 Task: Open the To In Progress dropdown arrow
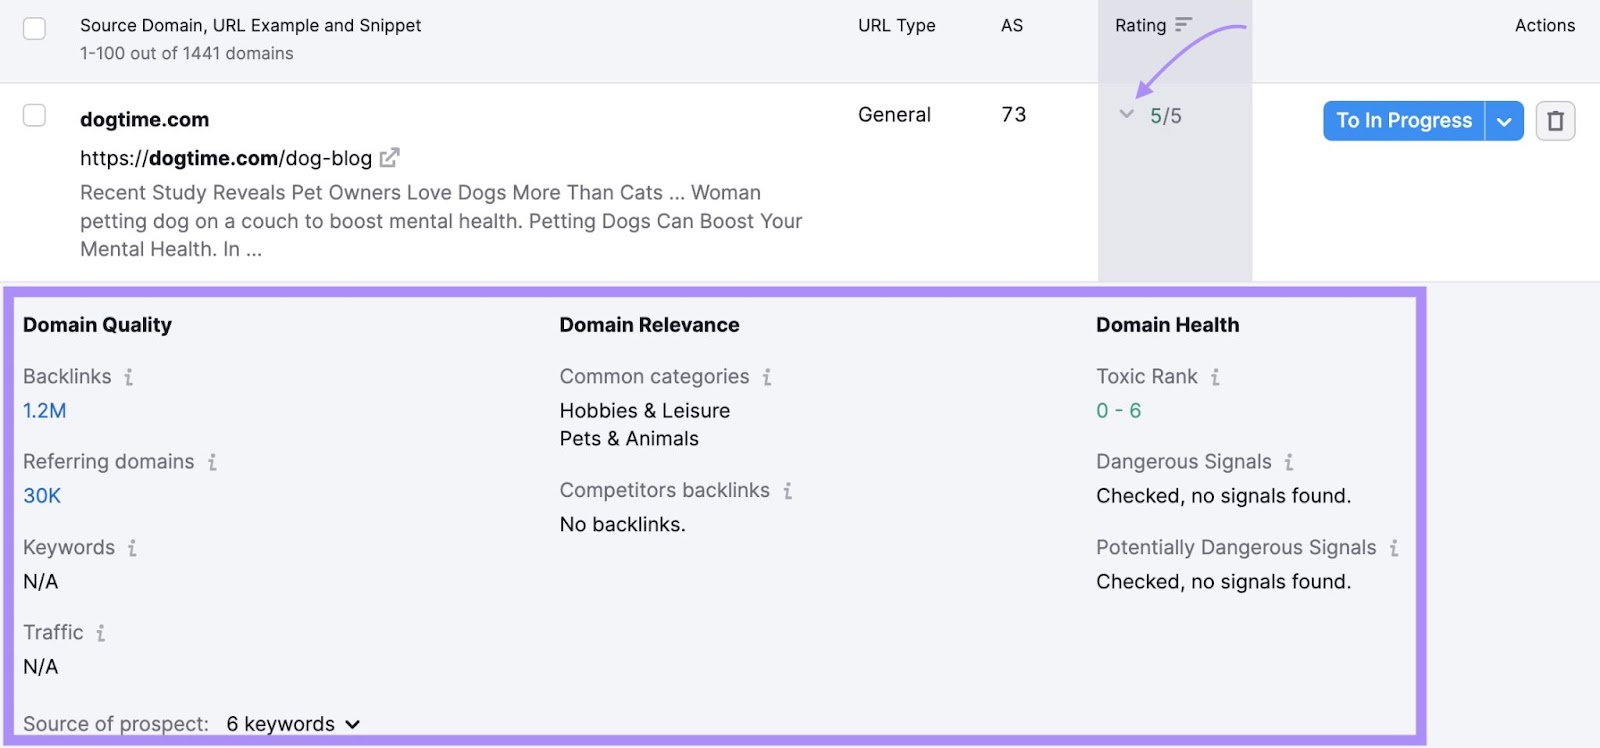1504,120
